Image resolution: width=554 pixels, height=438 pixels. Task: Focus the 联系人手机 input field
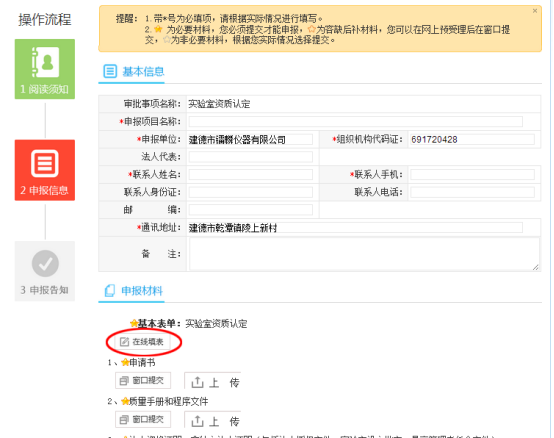pyautogui.click(x=472, y=174)
